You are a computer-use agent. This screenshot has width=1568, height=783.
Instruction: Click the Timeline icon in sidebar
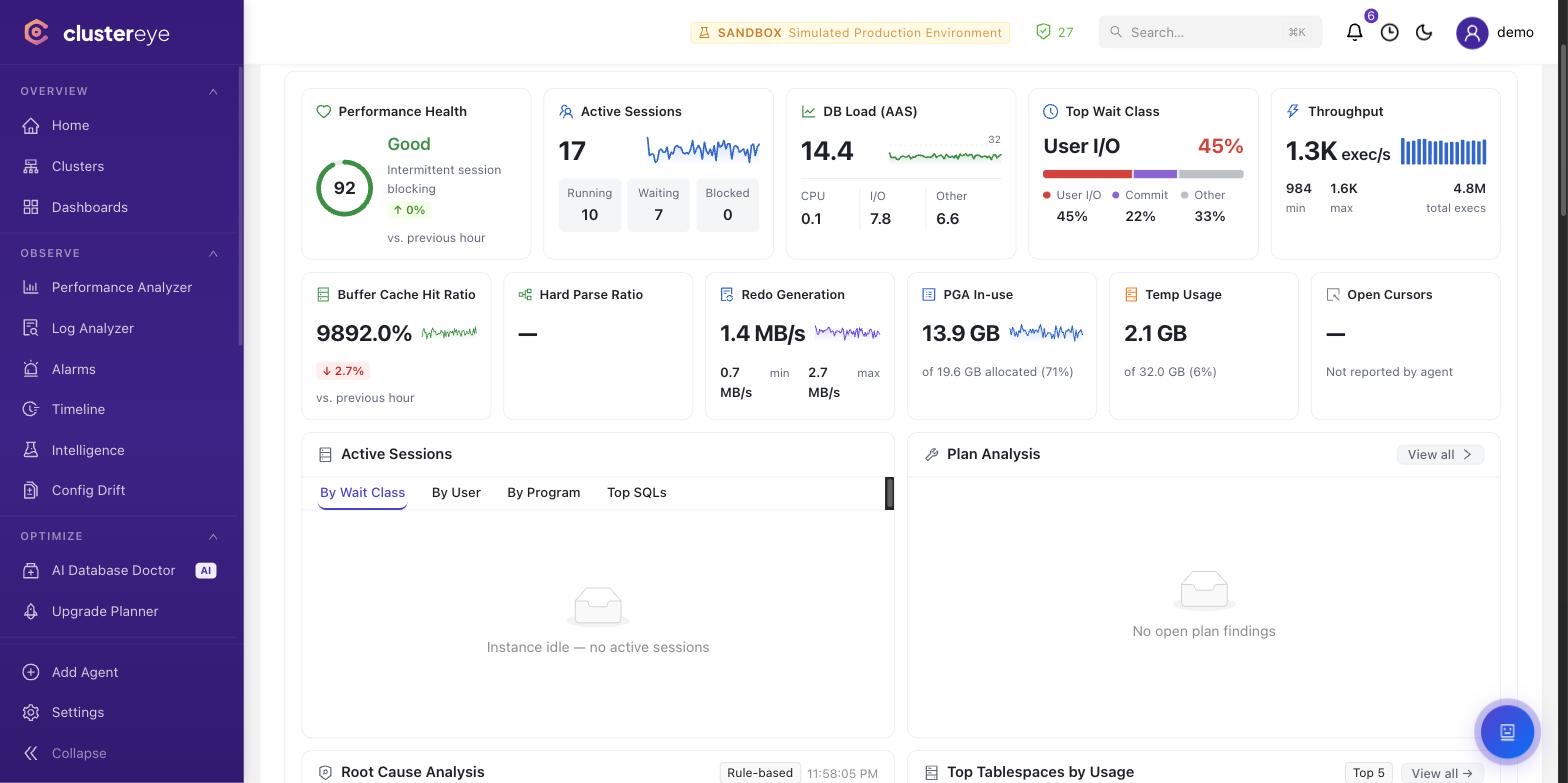coord(31,409)
